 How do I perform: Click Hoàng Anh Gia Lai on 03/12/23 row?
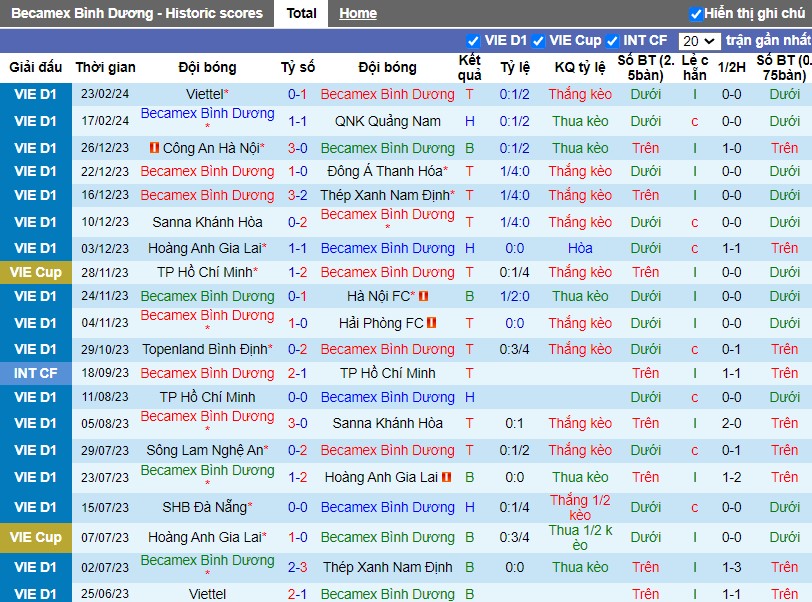tap(205, 249)
